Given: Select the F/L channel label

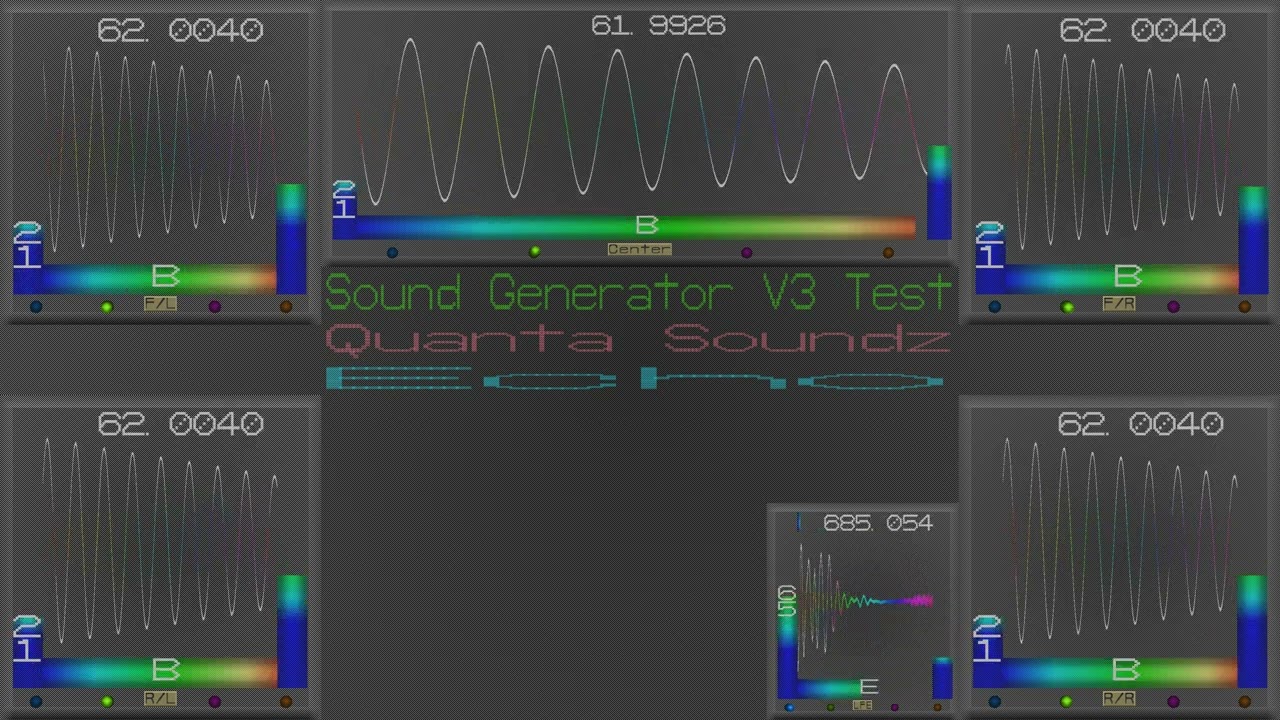Looking at the screenshot, I should click(160, 304).
